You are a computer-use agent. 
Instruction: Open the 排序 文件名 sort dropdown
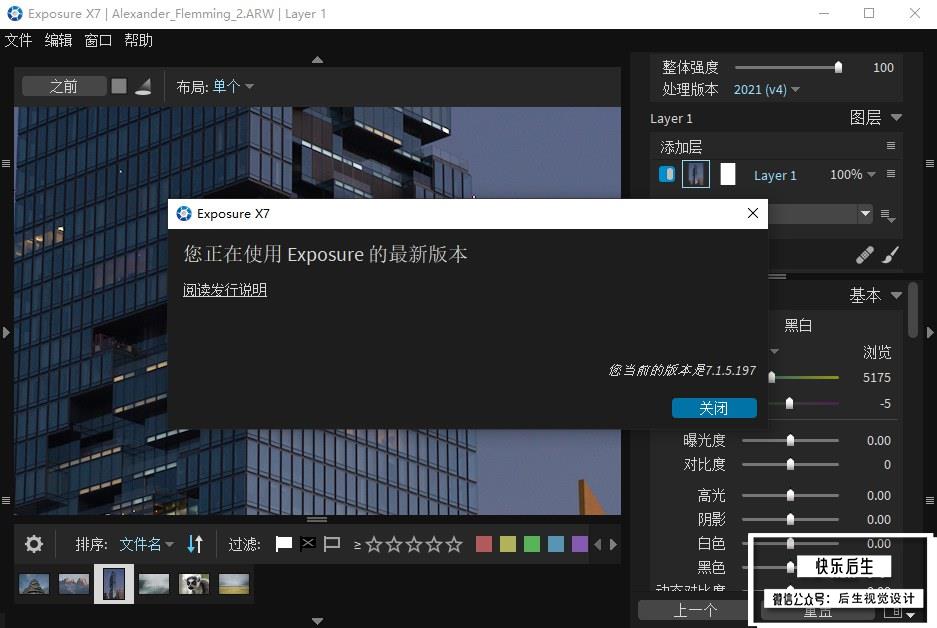click(x=146, y=544)
